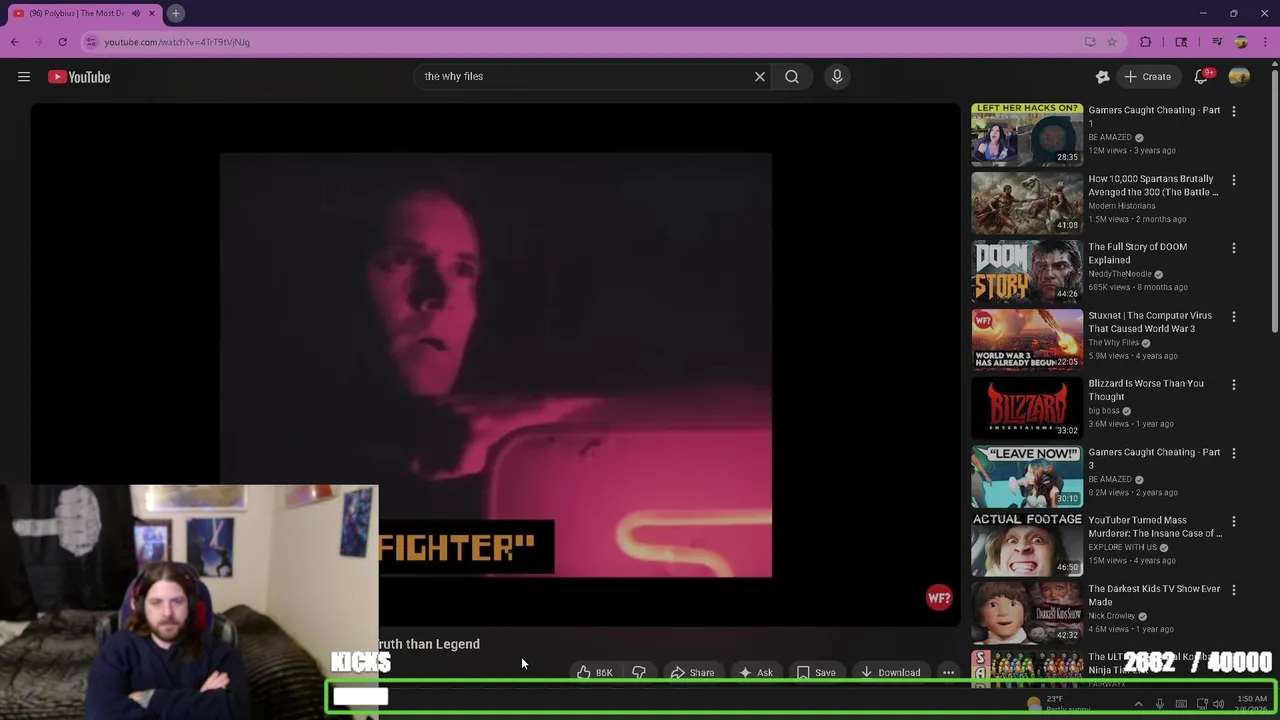The height and width of the screenshot is (720, 1280).
Task: Share the video
Action: coord(692,673)
